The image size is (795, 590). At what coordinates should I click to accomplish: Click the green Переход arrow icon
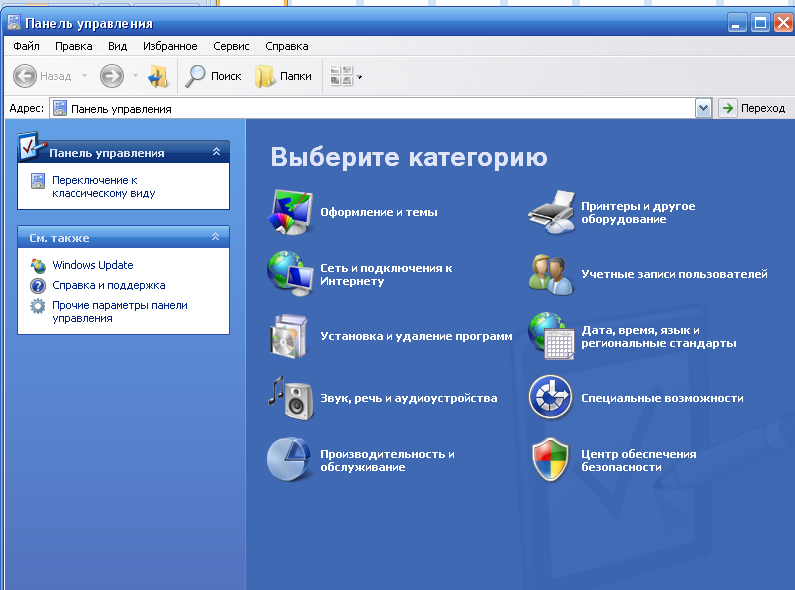point(728,108)
